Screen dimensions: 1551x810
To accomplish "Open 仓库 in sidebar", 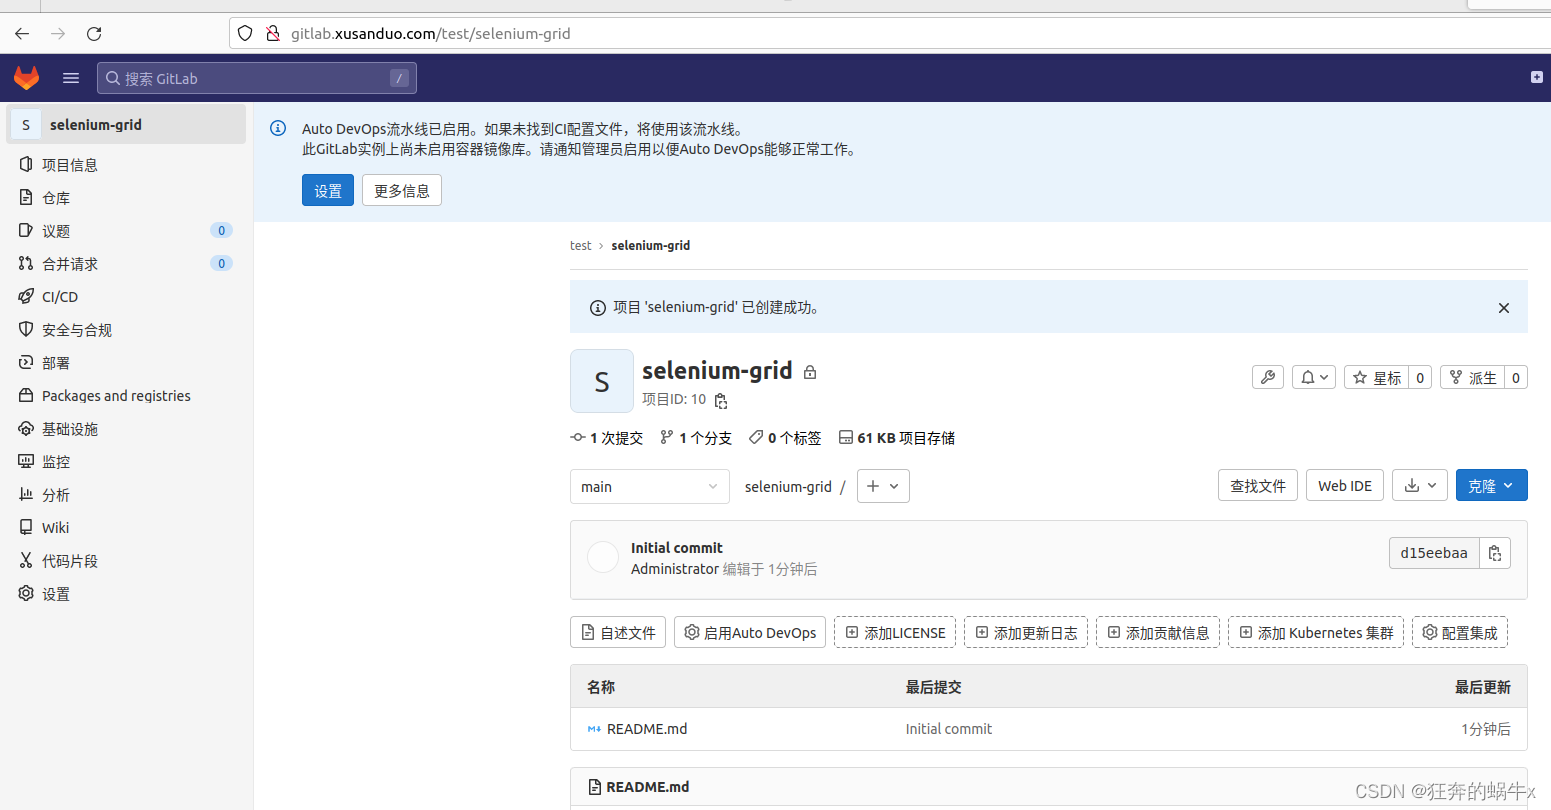I will pyautogui.click(x=126, y=198).
